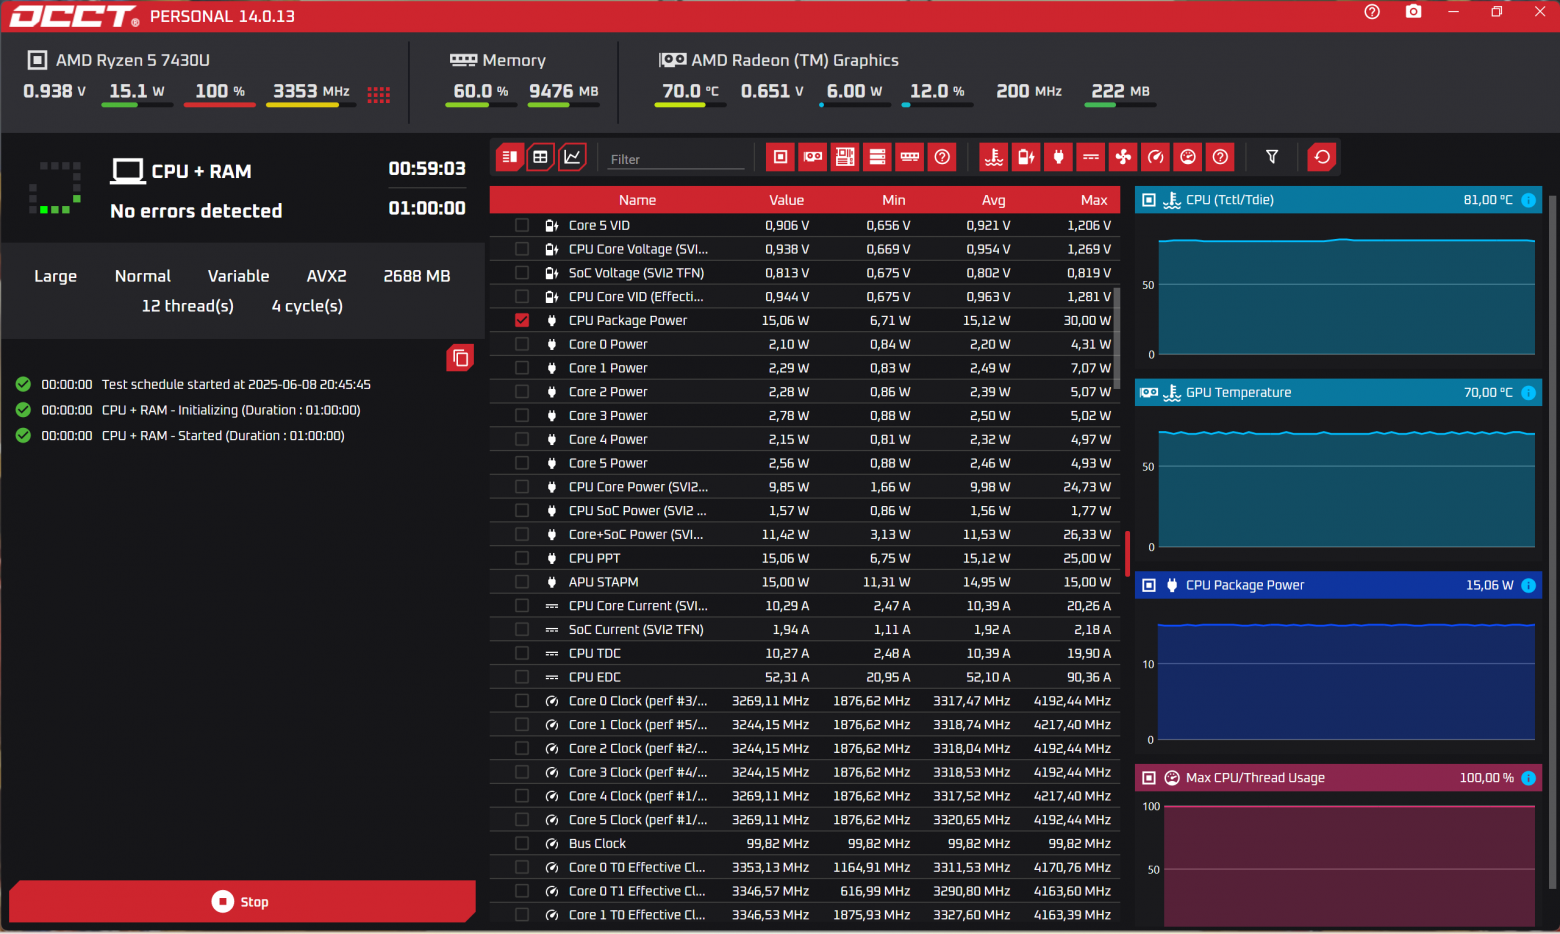
Task: Select the GPU Temperature graph header
Action: point(1338,393)
